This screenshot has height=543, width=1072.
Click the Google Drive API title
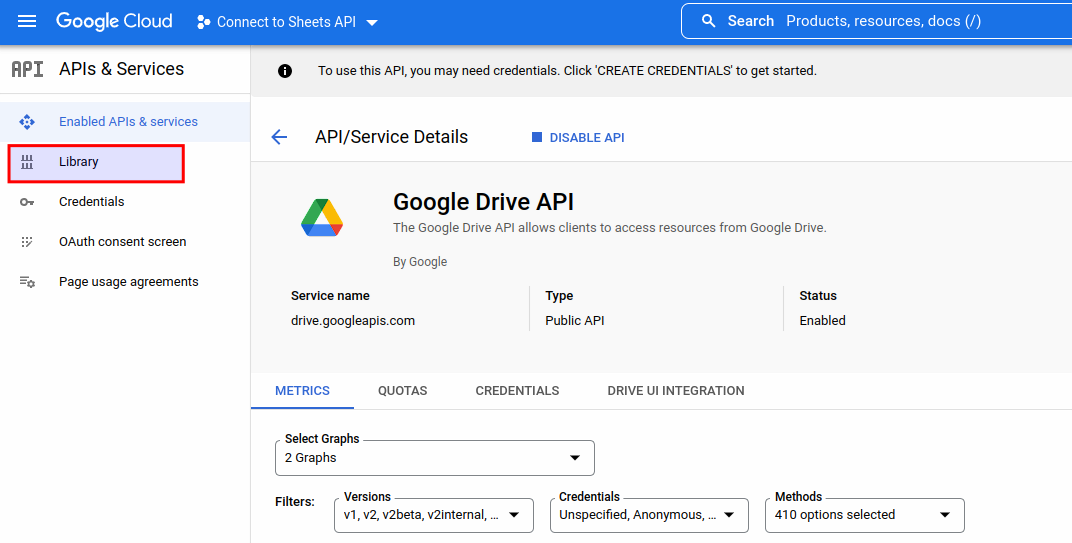pyautogui.click(x=483, y=202)
